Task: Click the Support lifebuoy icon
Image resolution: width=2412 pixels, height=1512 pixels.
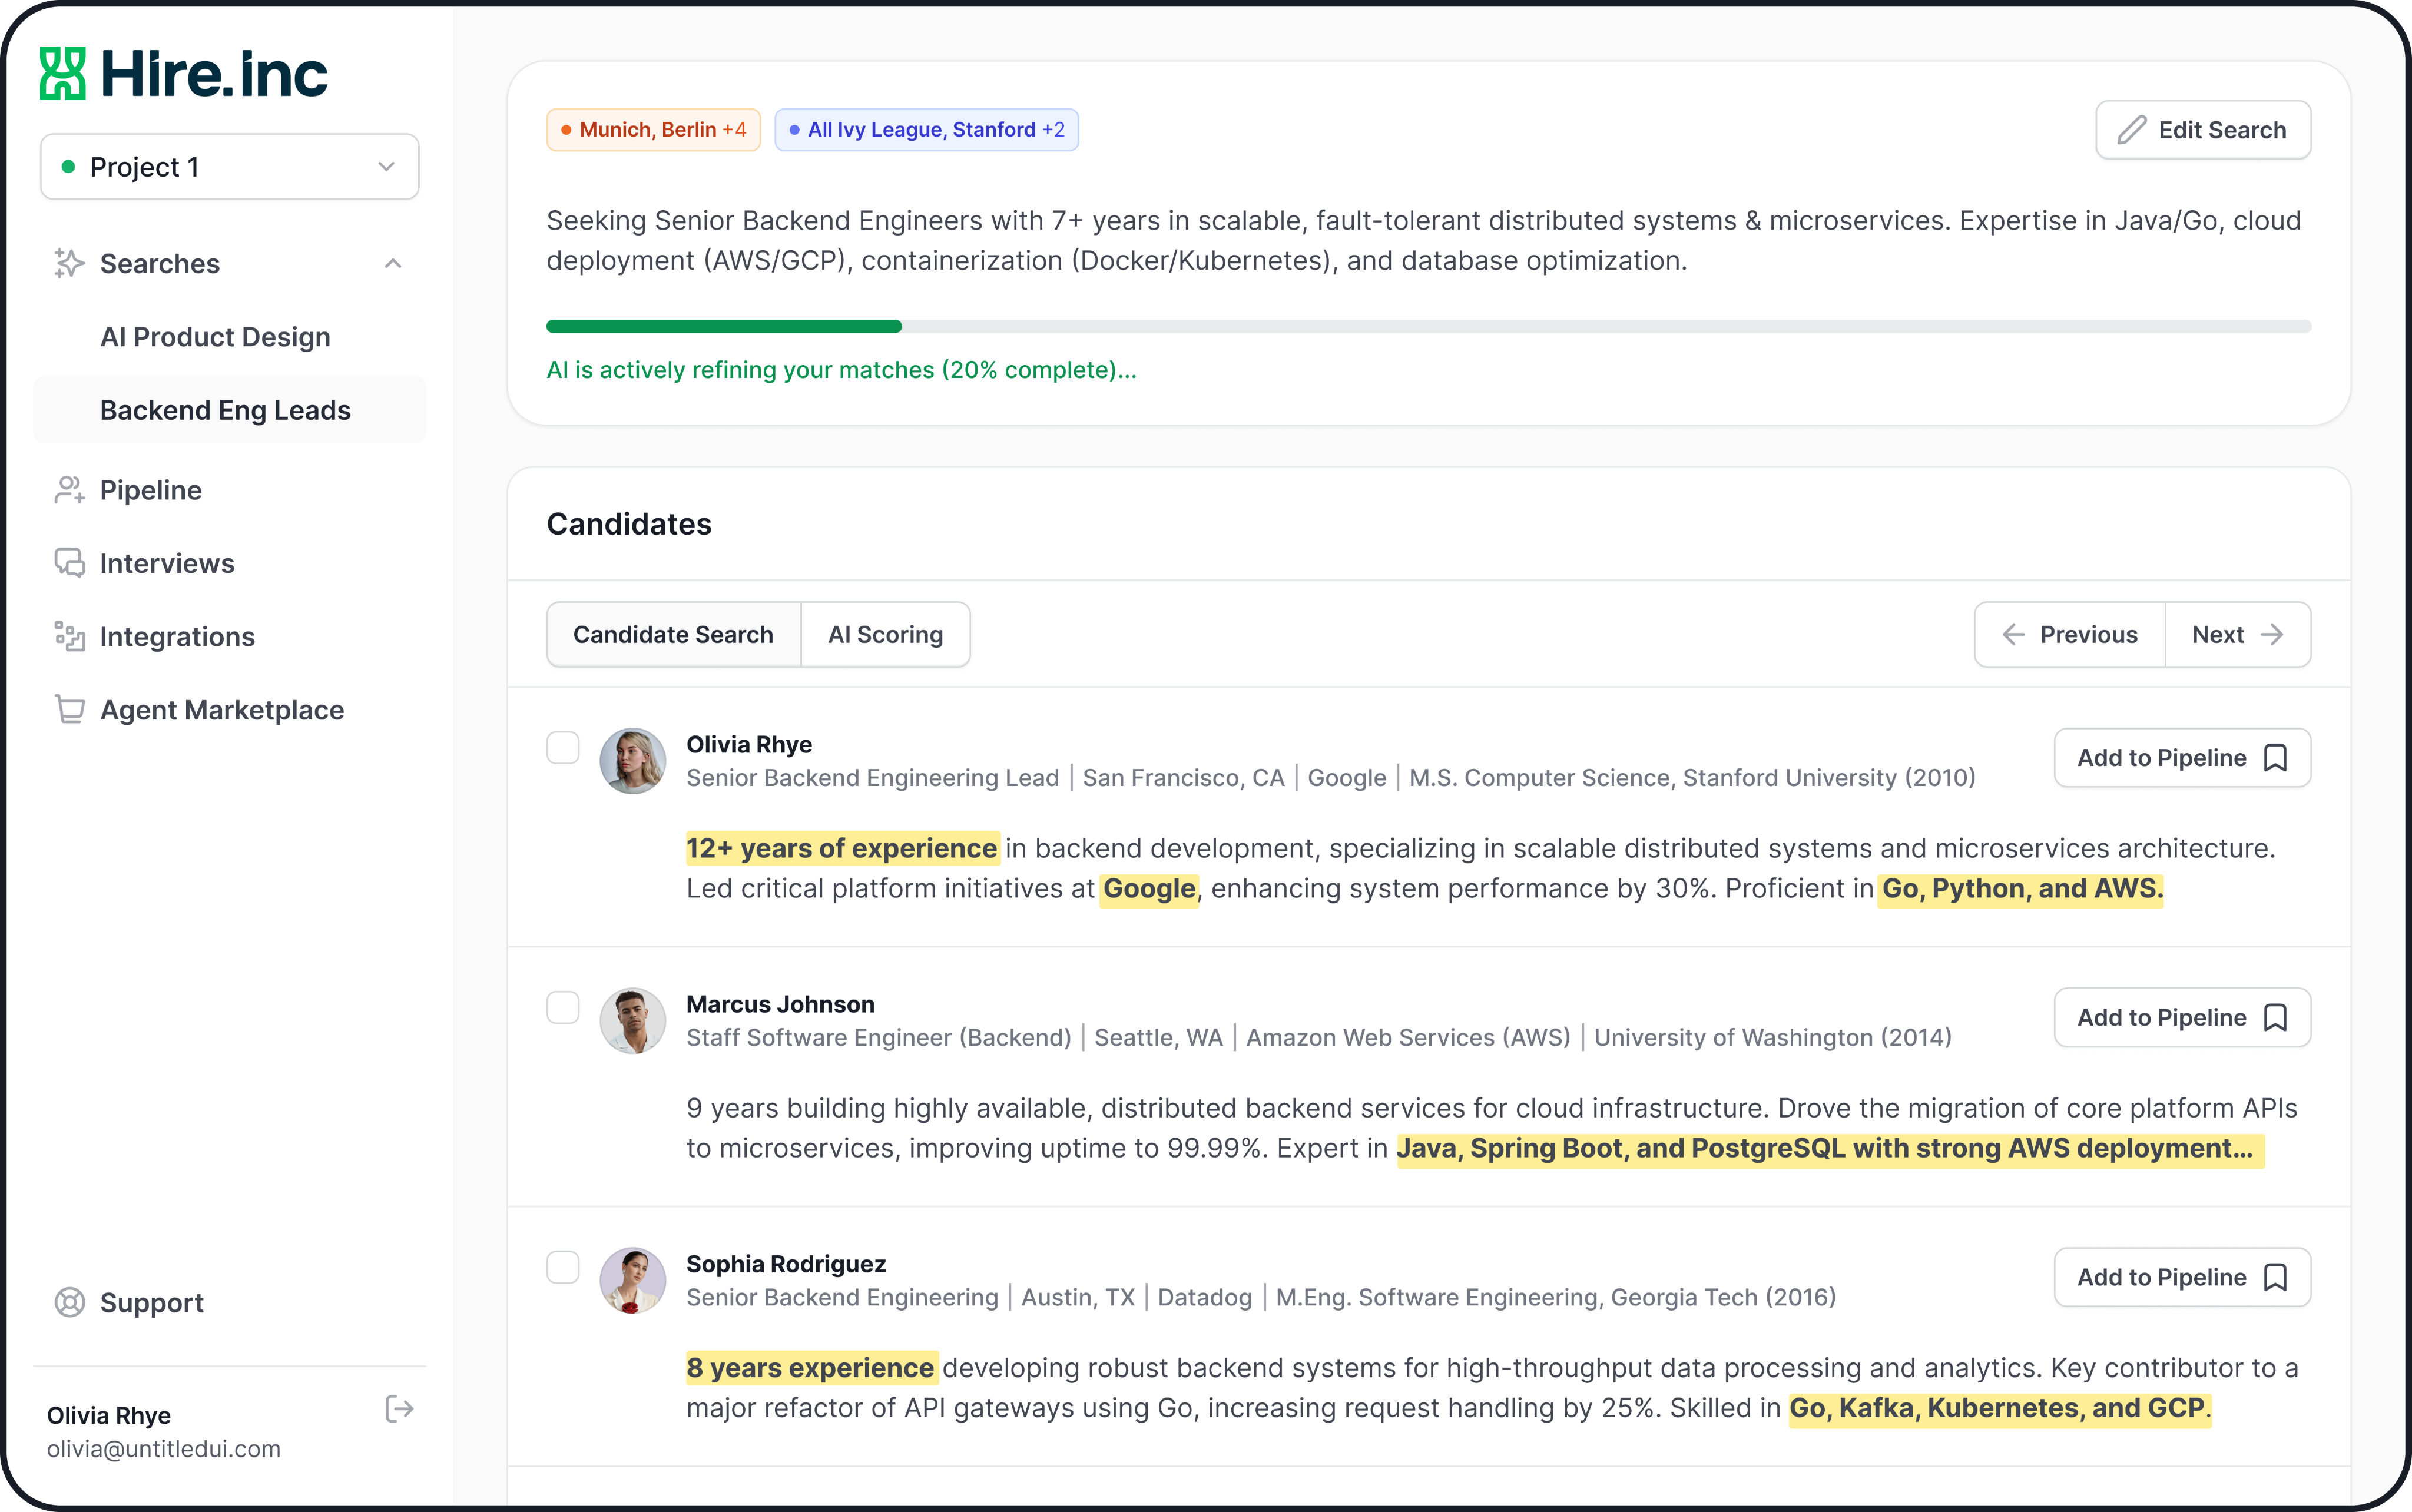Action: click(x=69, y=1302)
